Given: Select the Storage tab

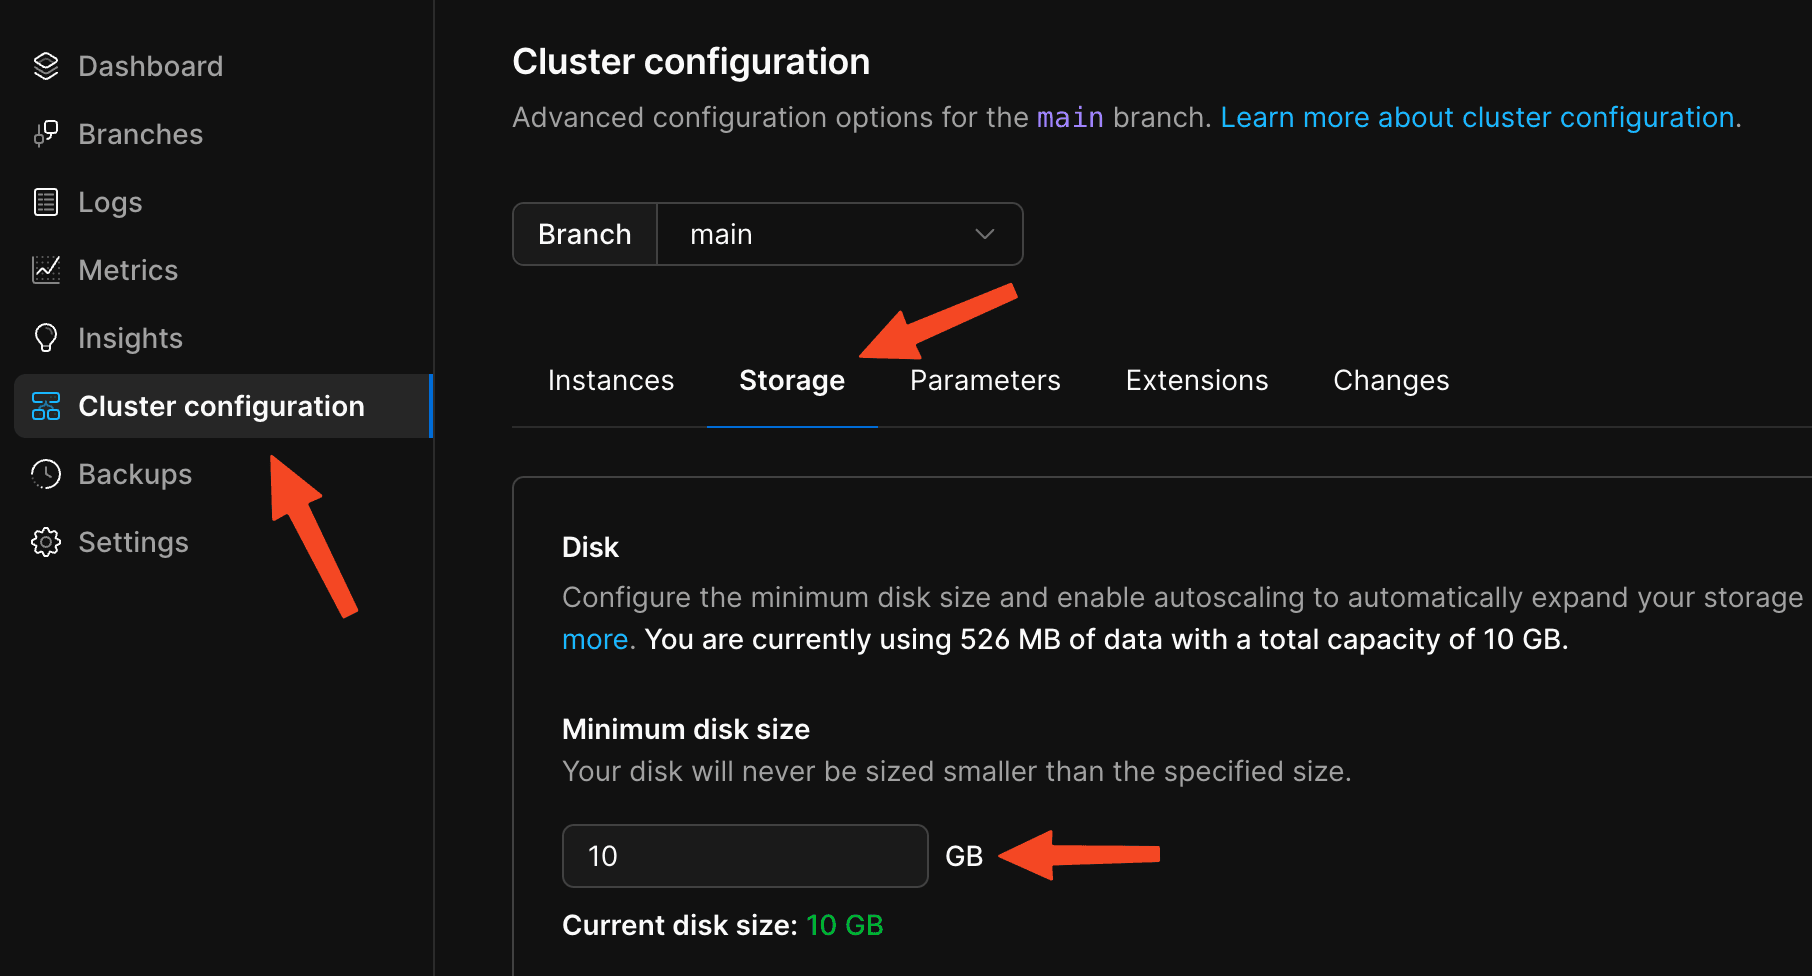Looking at the screenshot, I should pyautogui.click(x=791, y=380).
